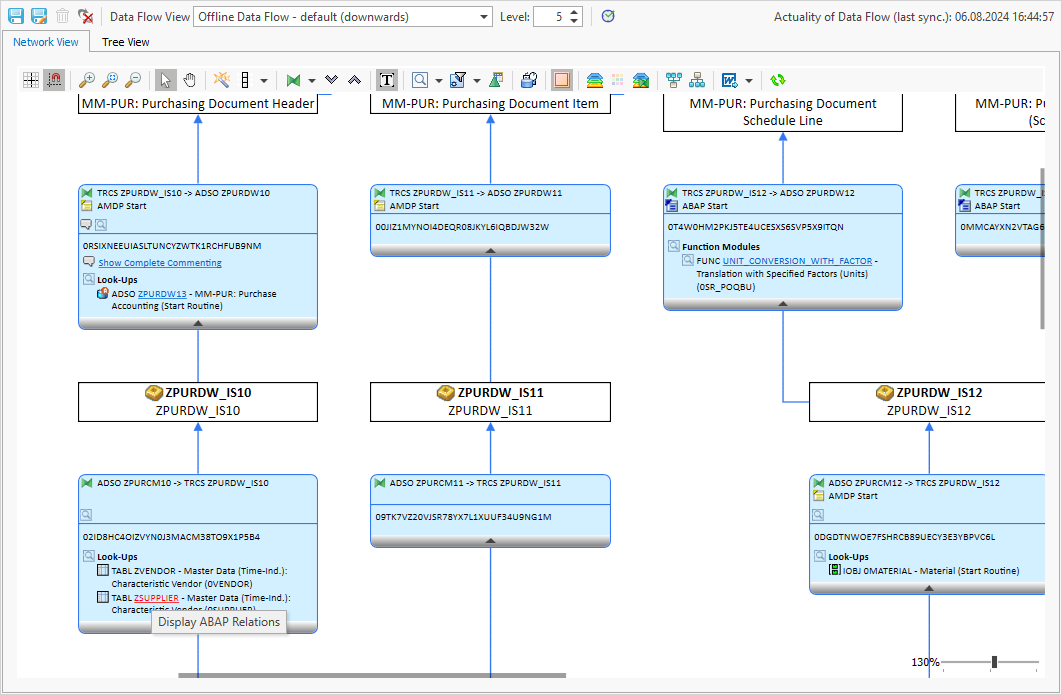
Task: Click the magic wand auto-layout icon
Action: [222, 80]
